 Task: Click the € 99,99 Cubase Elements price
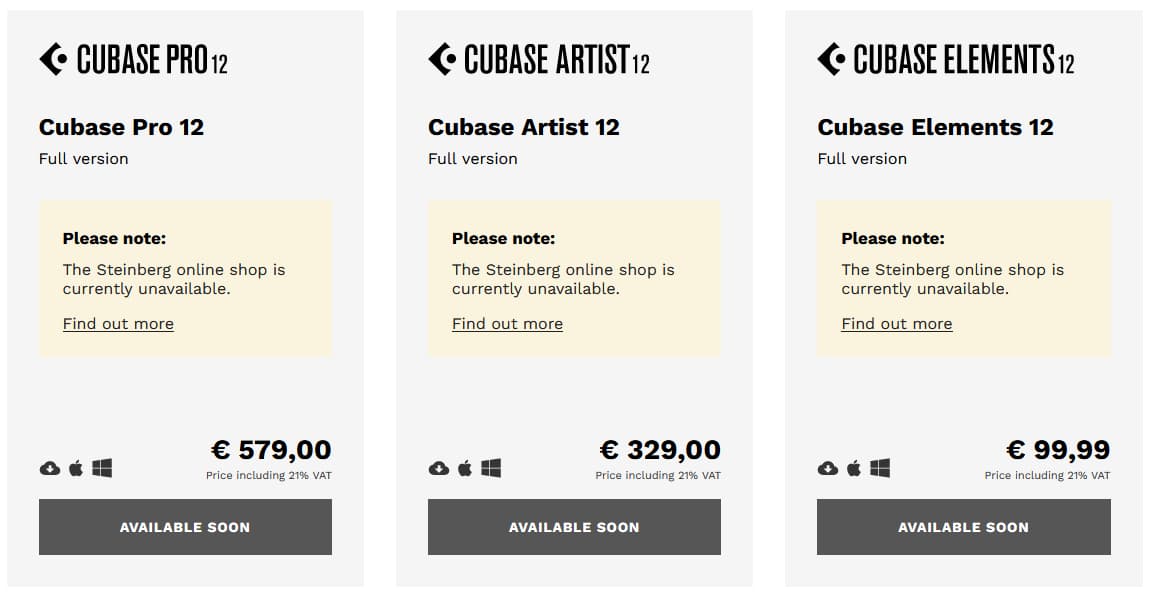coord(1059,449)
